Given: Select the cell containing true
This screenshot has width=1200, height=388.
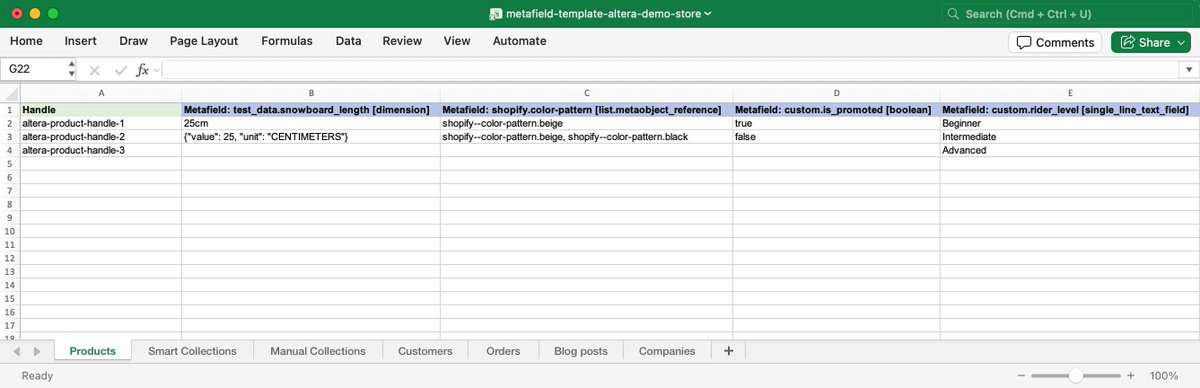Looking at the screenshot, I should 836,122.
